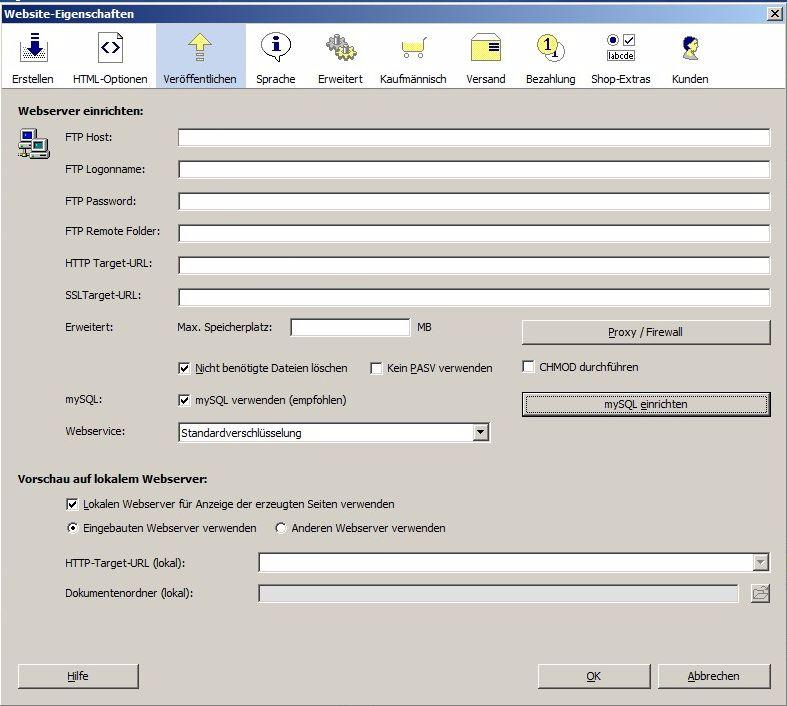The height and width of the screenshot is (706, 787).
Task: Select the Shop-Extras icon
Action: click(x=620, y=48)
